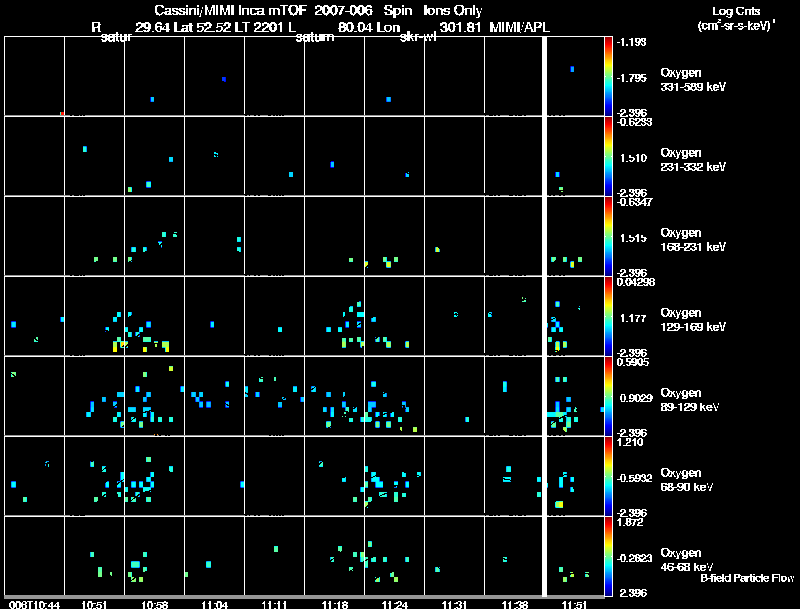Screen dimensions: 800x609
Task: Click color bar for Oxygen 129-169 keV
Action: (x=608, y=316)
